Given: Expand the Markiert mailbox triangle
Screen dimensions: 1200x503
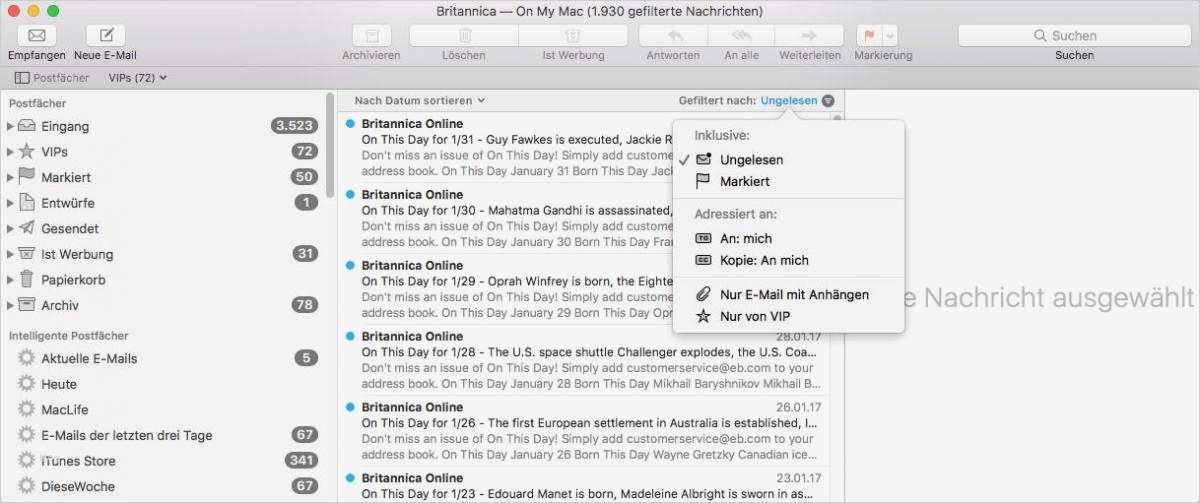Looking at the screenshot, I should point(10,177).
